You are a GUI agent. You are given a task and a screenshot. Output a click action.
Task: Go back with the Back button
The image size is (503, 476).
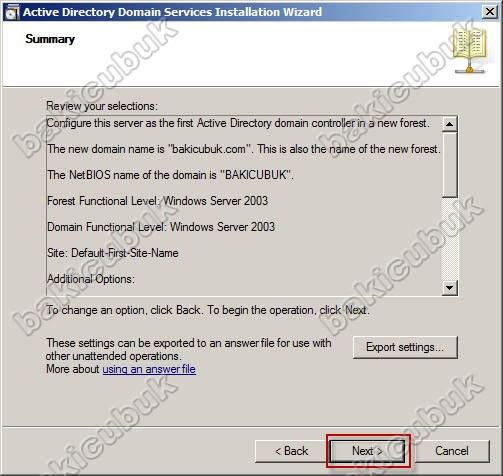click(291, 451)
